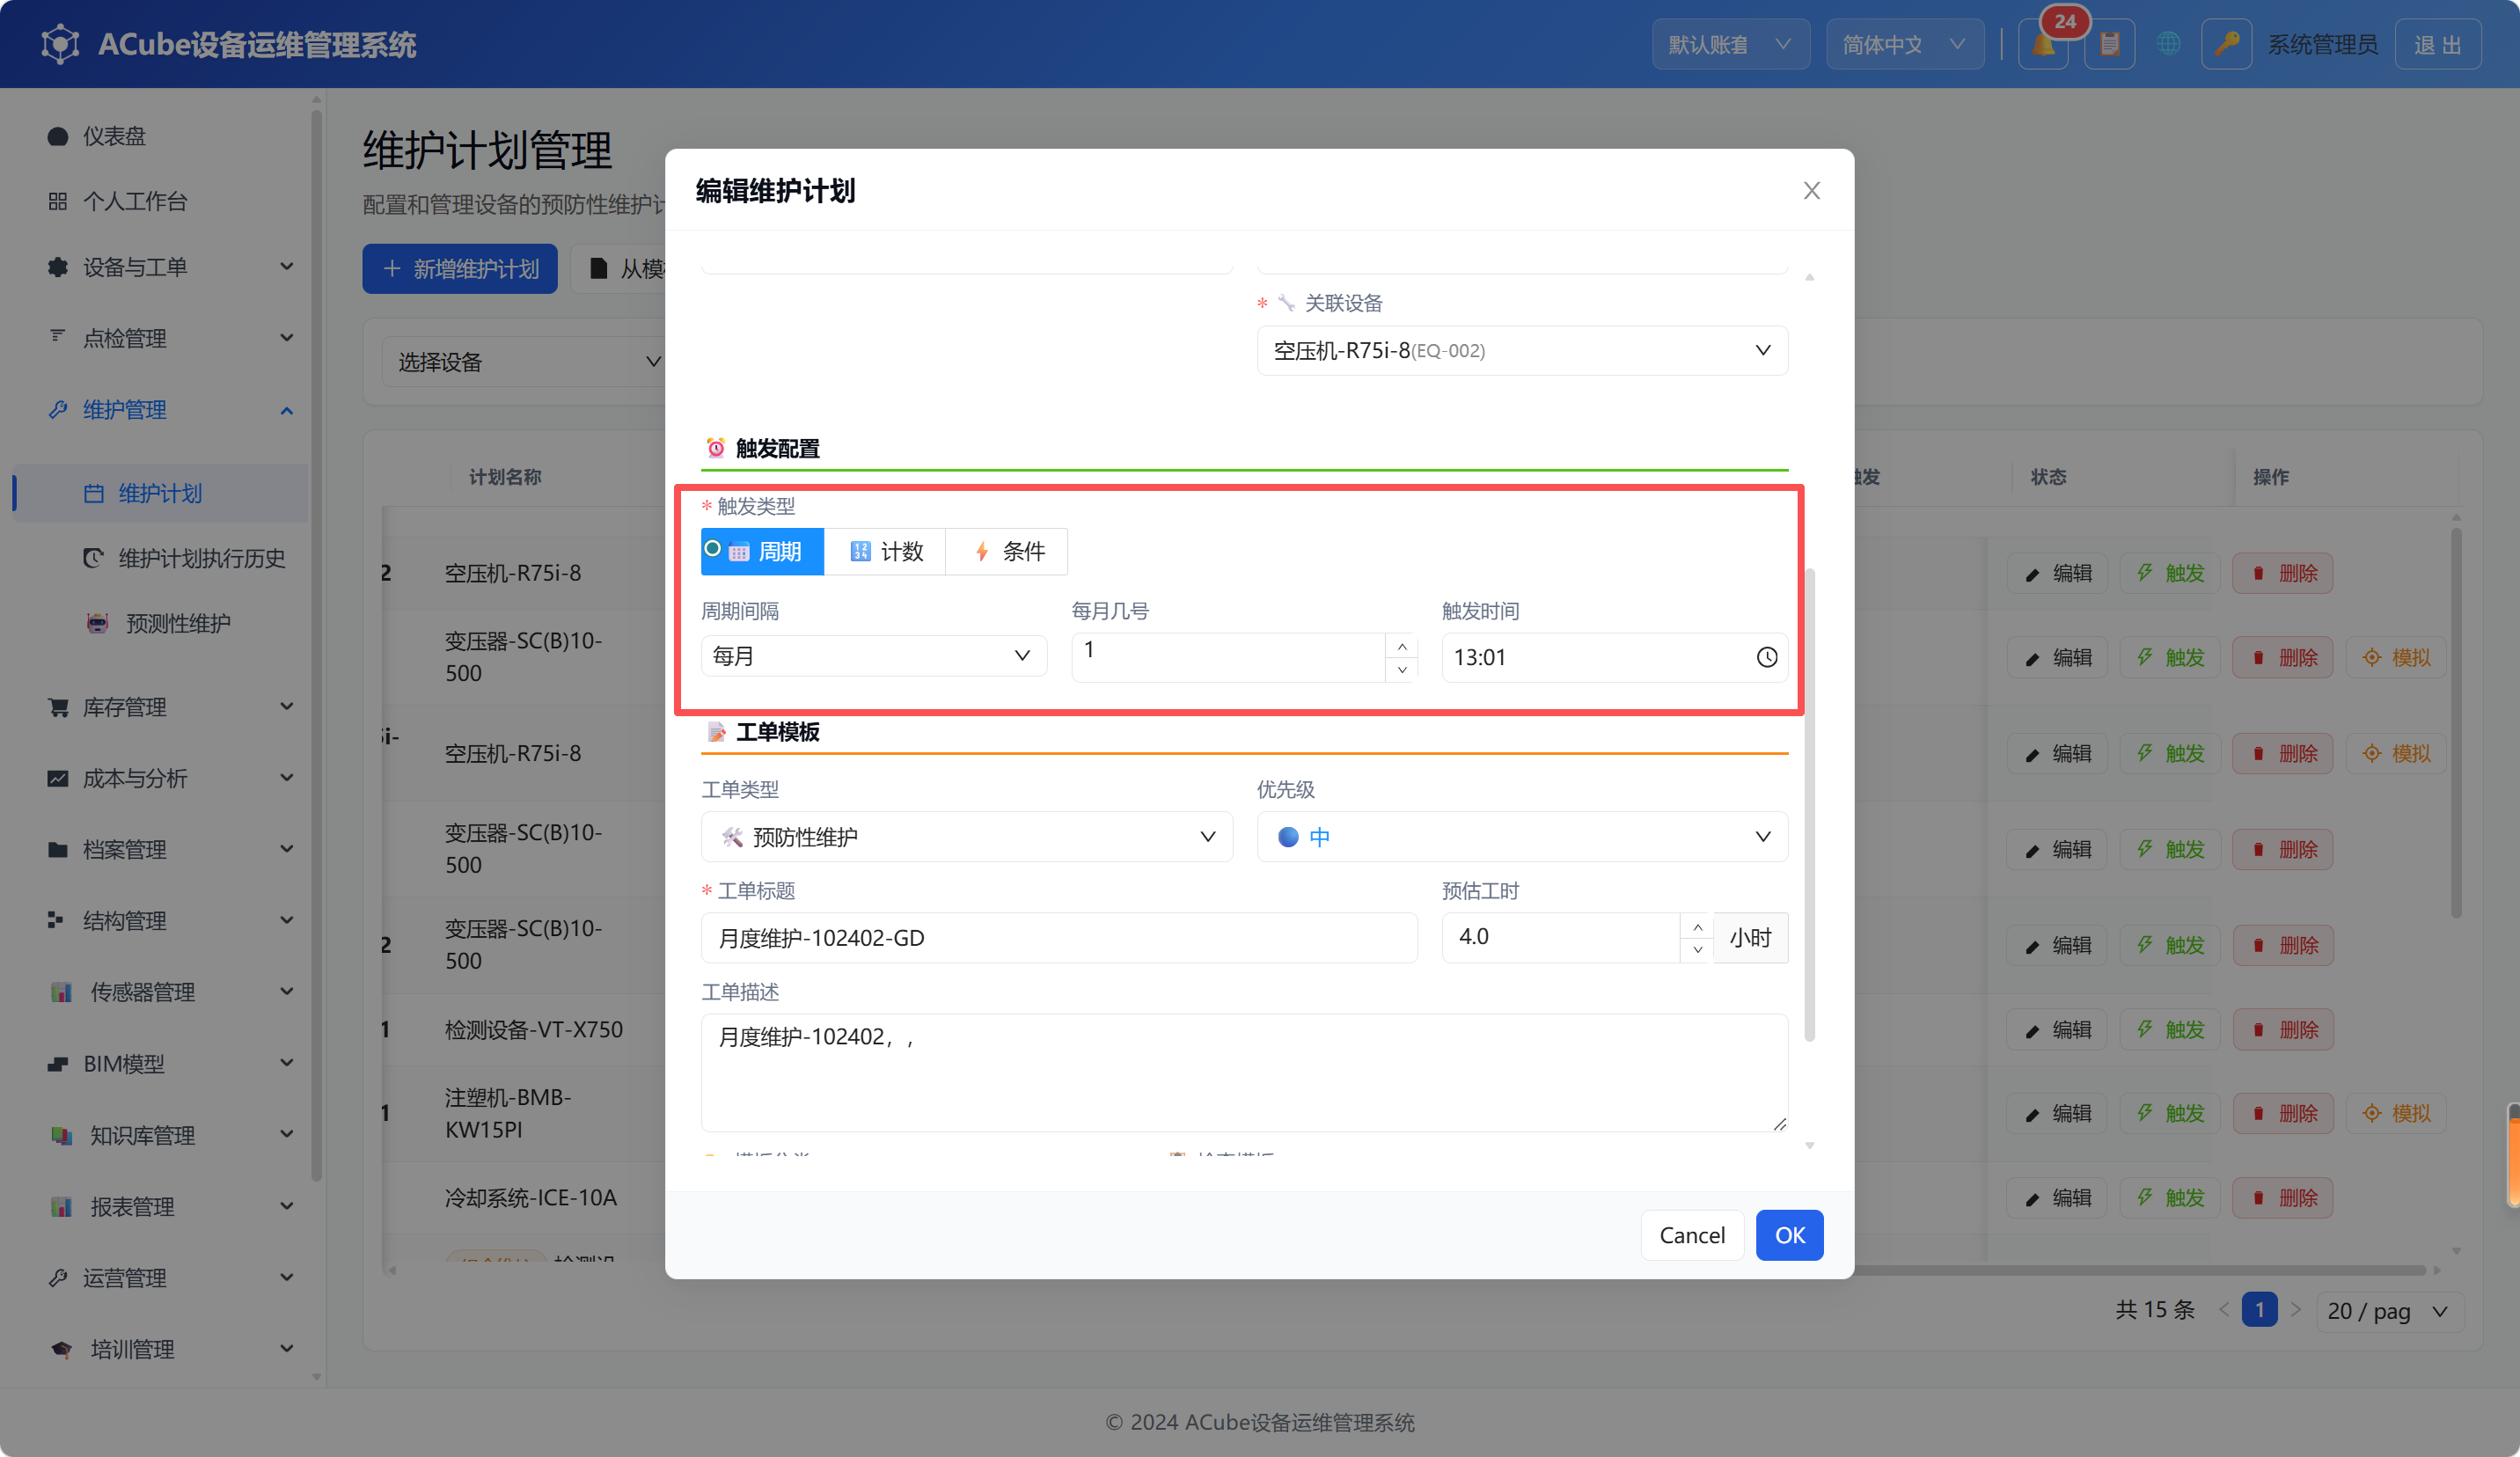Decrease the 预估工时 value
The width and height of the screenshot is (2520, 1457).
click(x=1697, y=949)
